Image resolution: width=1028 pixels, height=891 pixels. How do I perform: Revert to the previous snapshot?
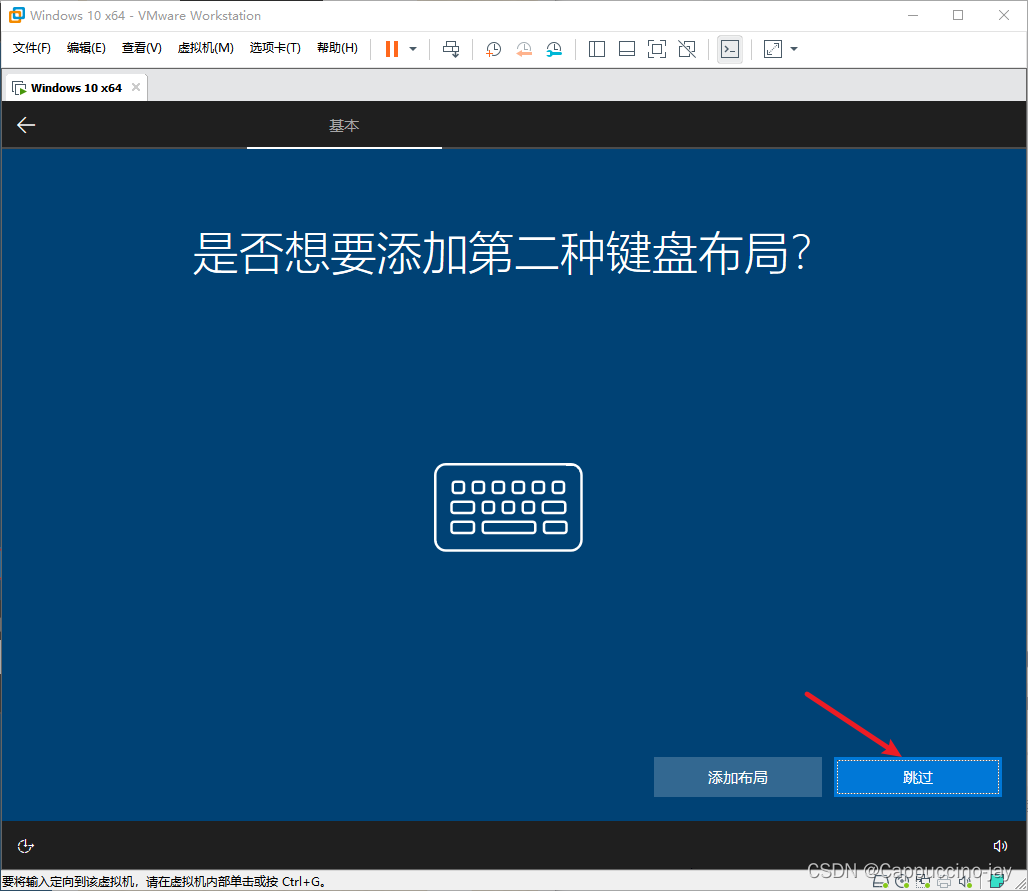point(524,49)
